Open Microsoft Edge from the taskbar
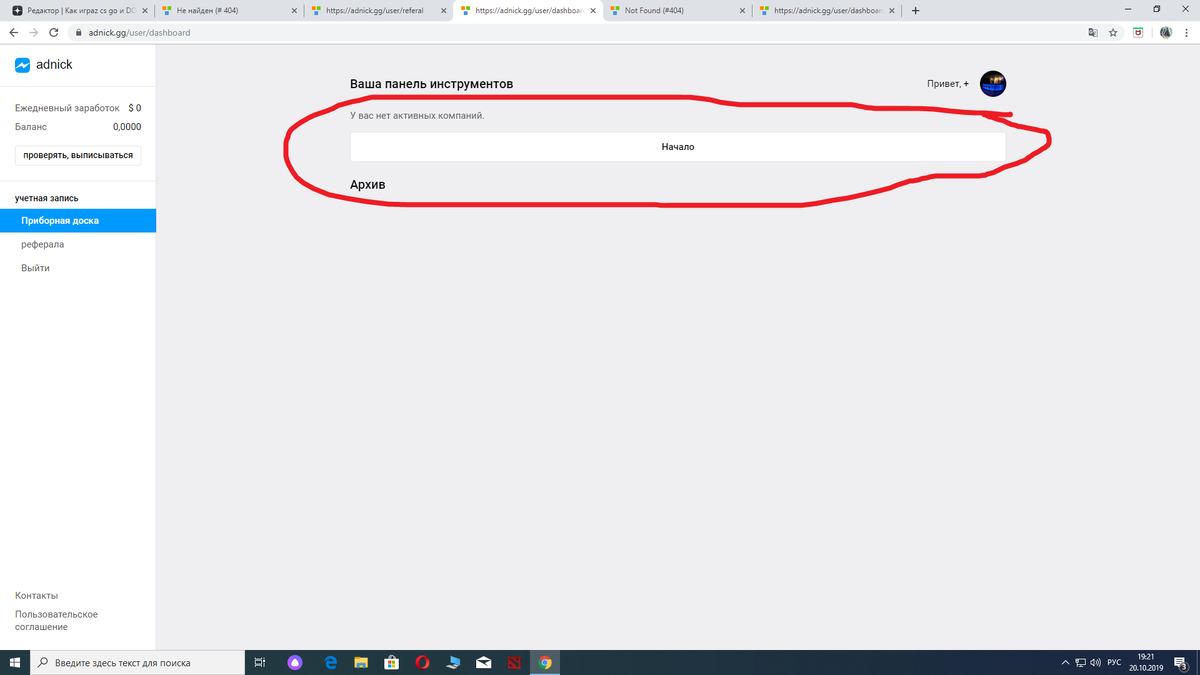The width and height of the screenshot is (1200, 675). click(331, 662)
